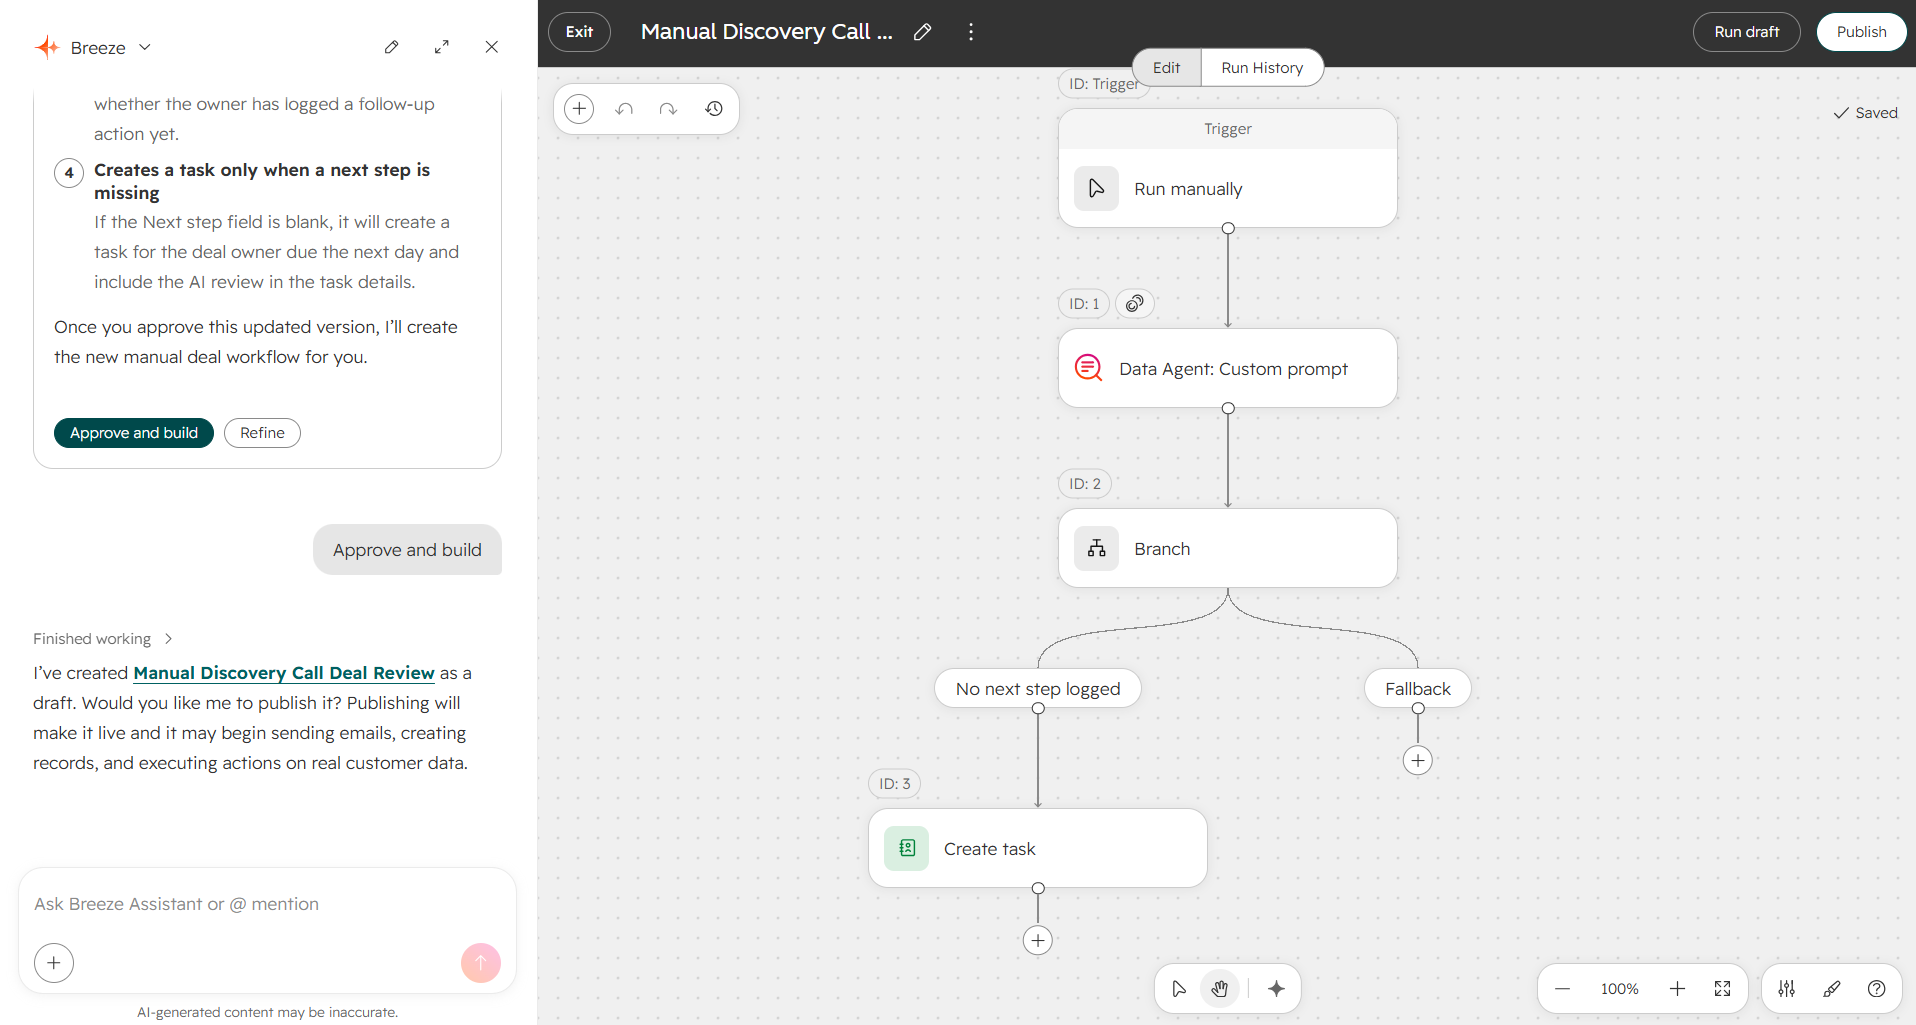The height and width of the screenshot is (1025, 1916).
Task: Open version history clock icon
Action: (x=714, y=109)
